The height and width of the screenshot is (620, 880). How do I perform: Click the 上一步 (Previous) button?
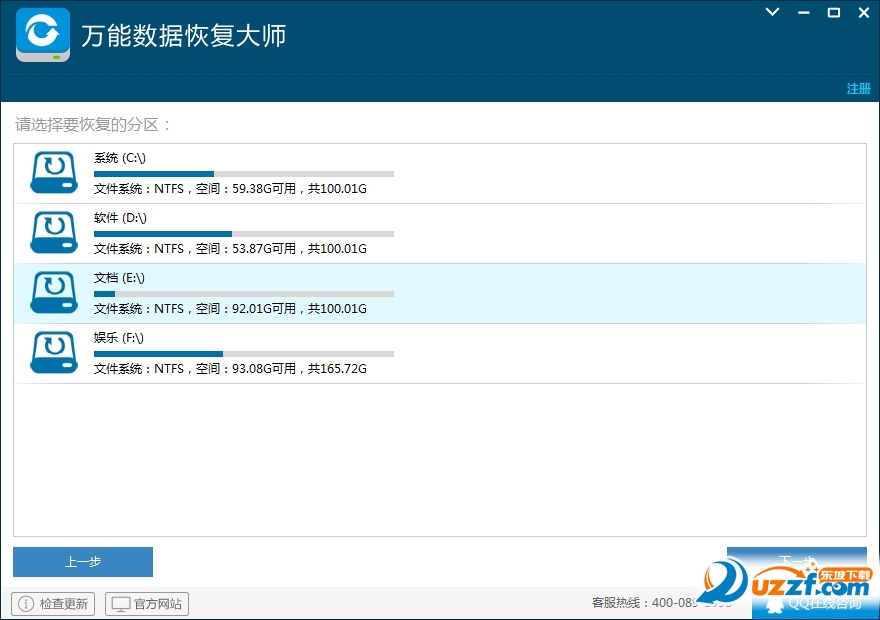coord(82,561)
